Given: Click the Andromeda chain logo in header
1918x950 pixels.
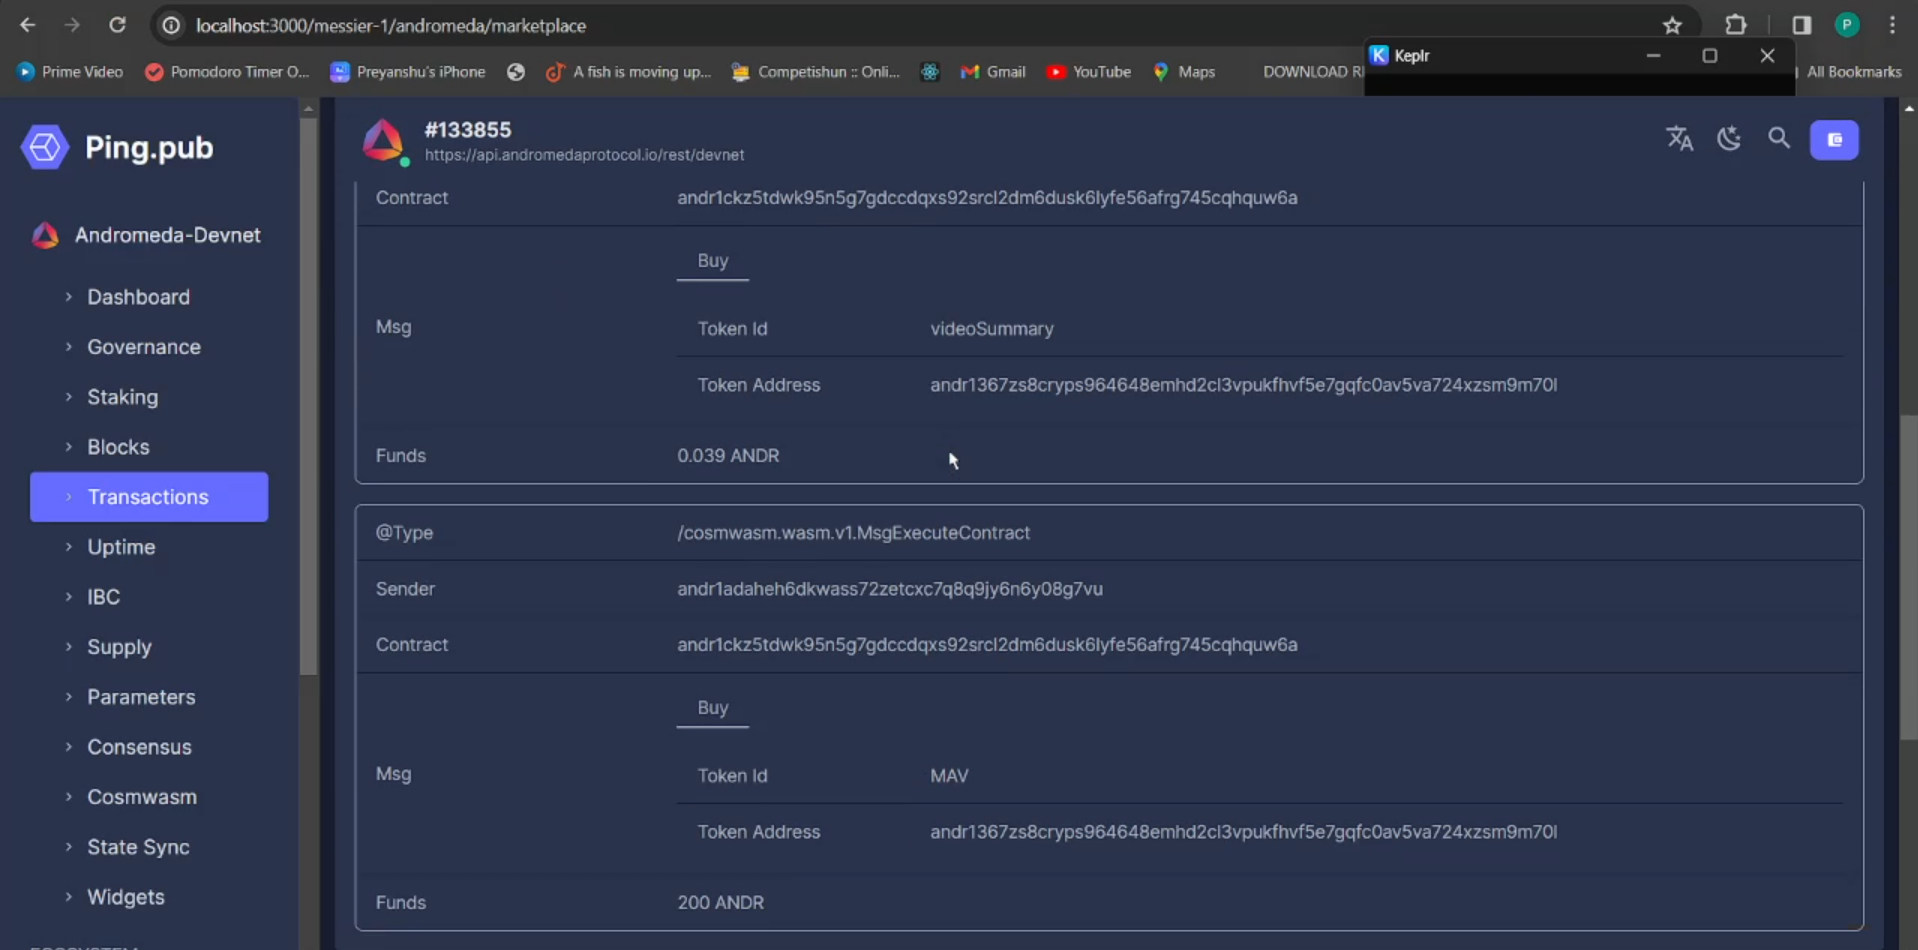Looking at the screenshot, I should [x=384, y=141].
